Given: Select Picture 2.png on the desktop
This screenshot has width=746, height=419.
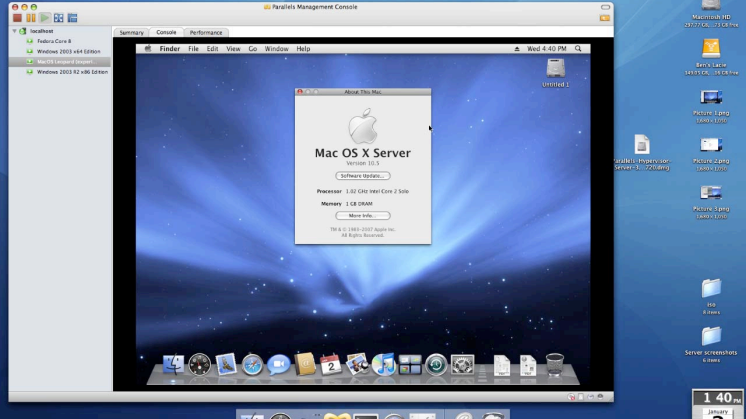Looking at the screenshot, I should [711, 153].
